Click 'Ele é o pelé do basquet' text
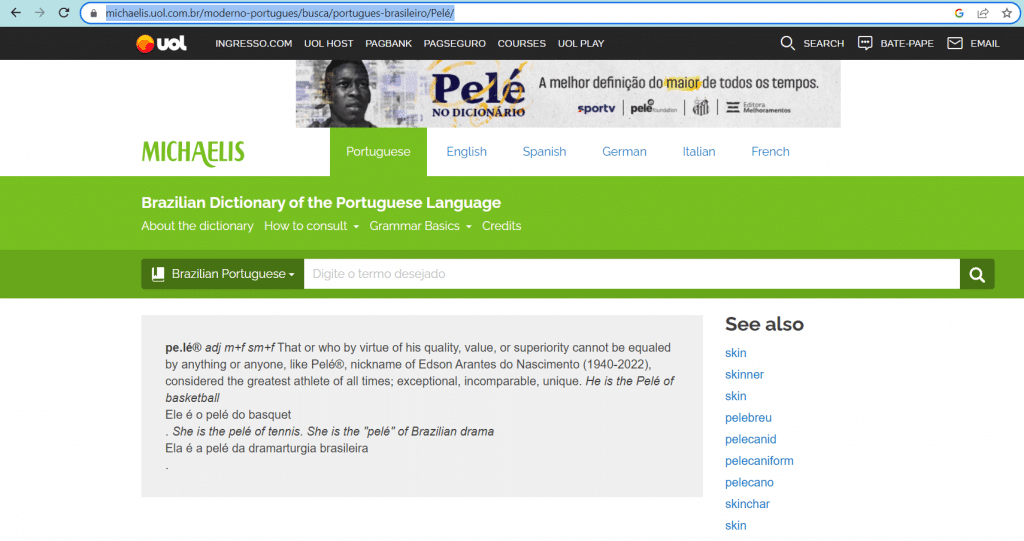The height and width of the screenshot is (541, 1024). pos(228,415)
